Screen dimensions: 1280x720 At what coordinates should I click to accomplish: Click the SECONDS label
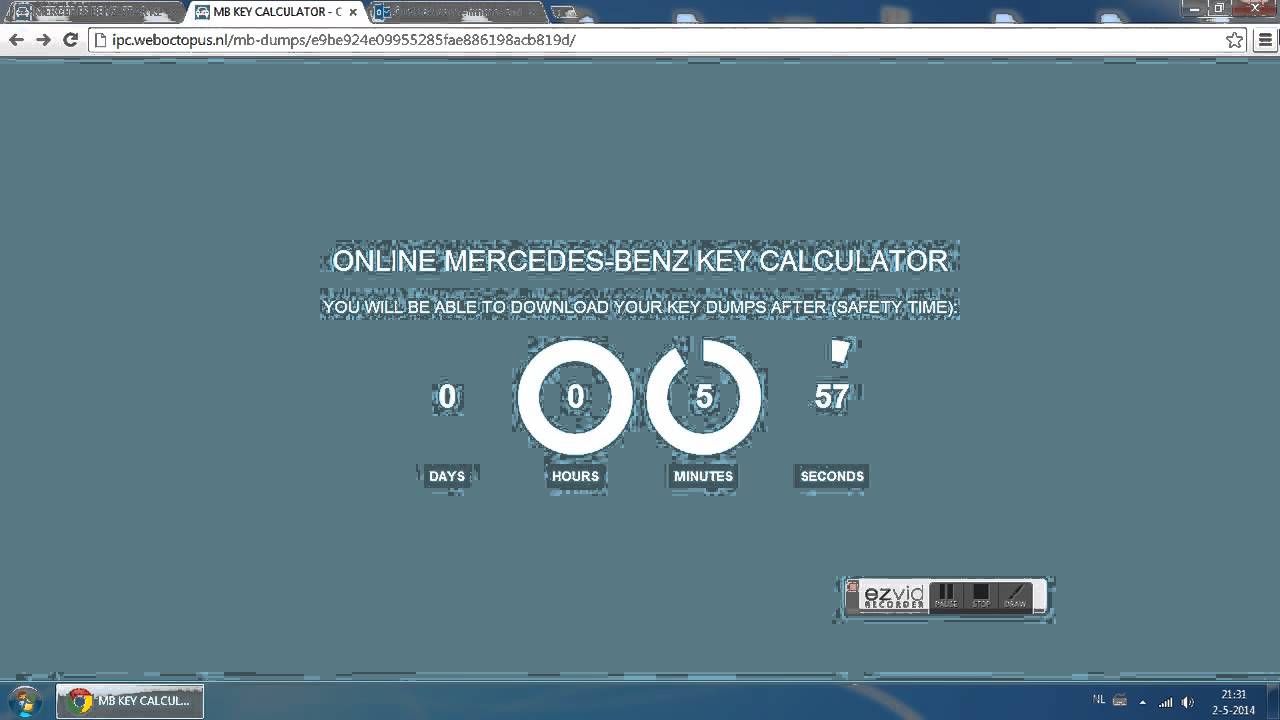(x=832, y=476)
